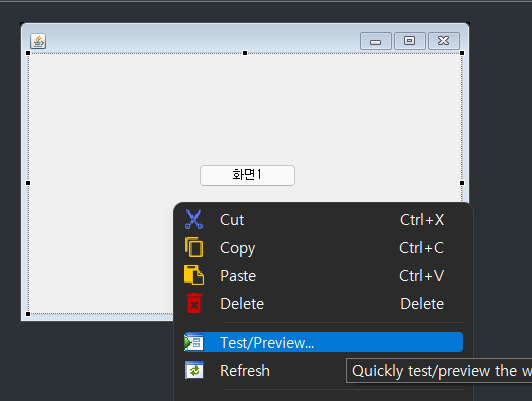Click the 화면1 button in the design form

[247, 175]
